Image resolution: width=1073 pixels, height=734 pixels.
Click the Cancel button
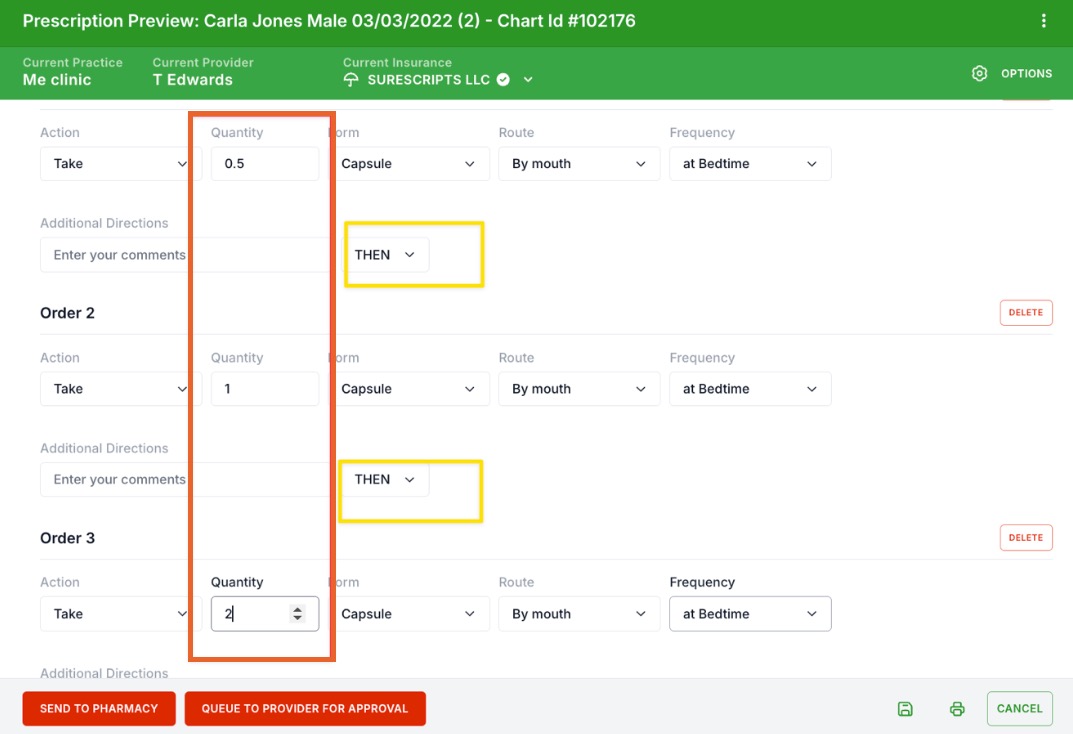(1019, 709)
